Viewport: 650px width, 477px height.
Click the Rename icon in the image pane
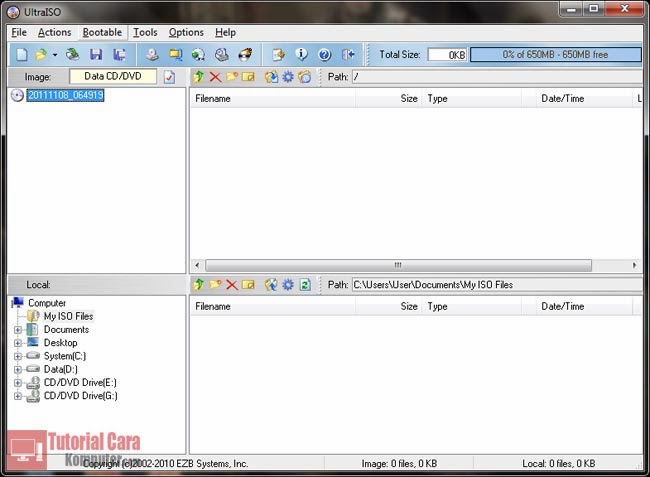(x=248, y=77)
